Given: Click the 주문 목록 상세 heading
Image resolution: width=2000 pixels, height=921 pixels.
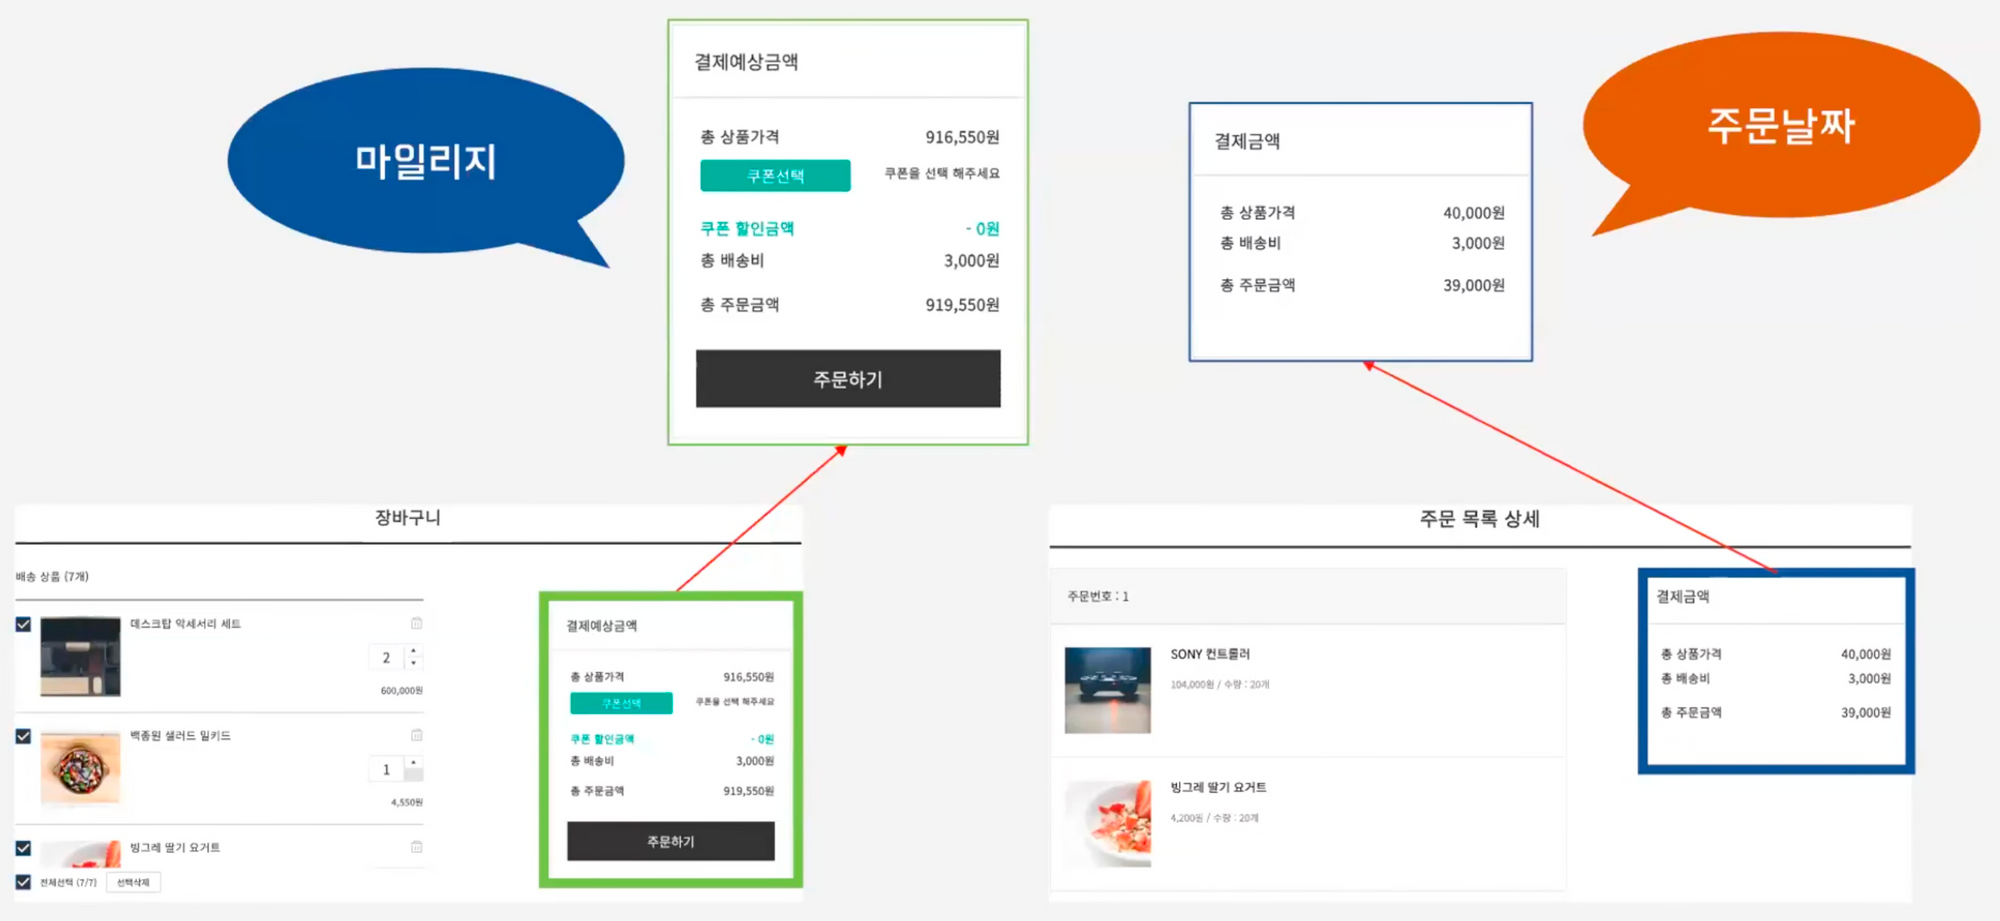Looking at the screenshot, I should point(1479,518).
